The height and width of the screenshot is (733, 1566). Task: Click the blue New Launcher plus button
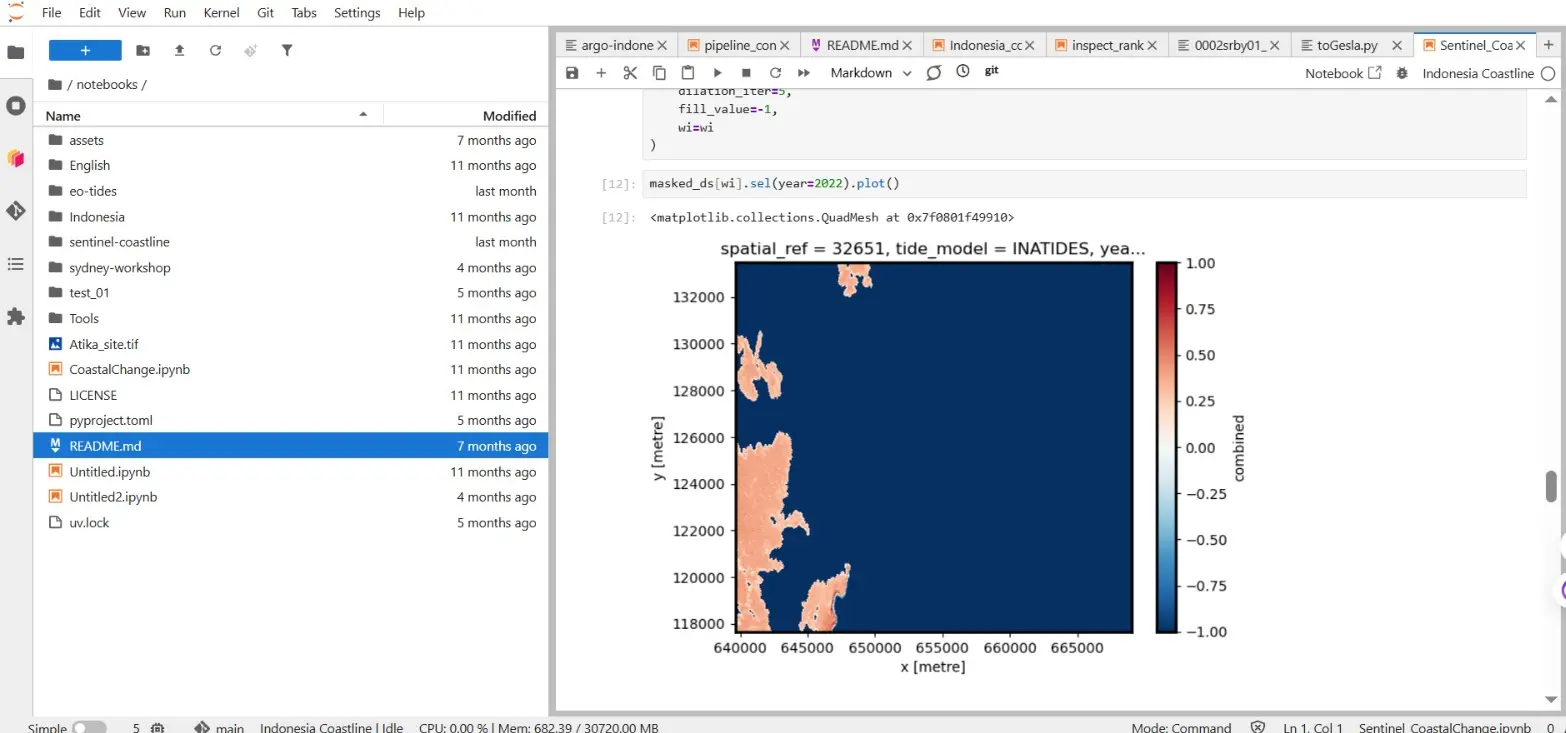(85, 50)
